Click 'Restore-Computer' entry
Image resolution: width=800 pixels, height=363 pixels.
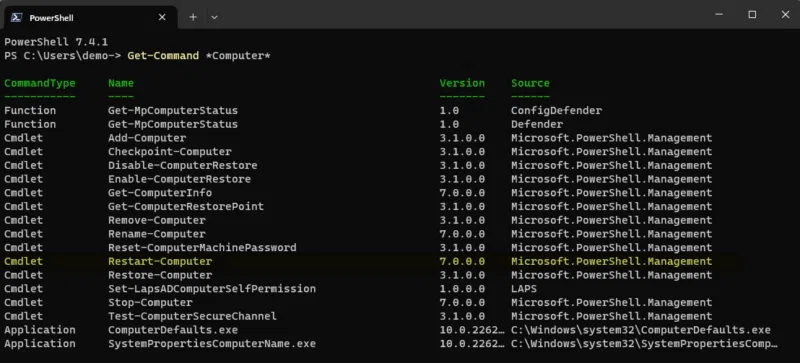[160, 275]
